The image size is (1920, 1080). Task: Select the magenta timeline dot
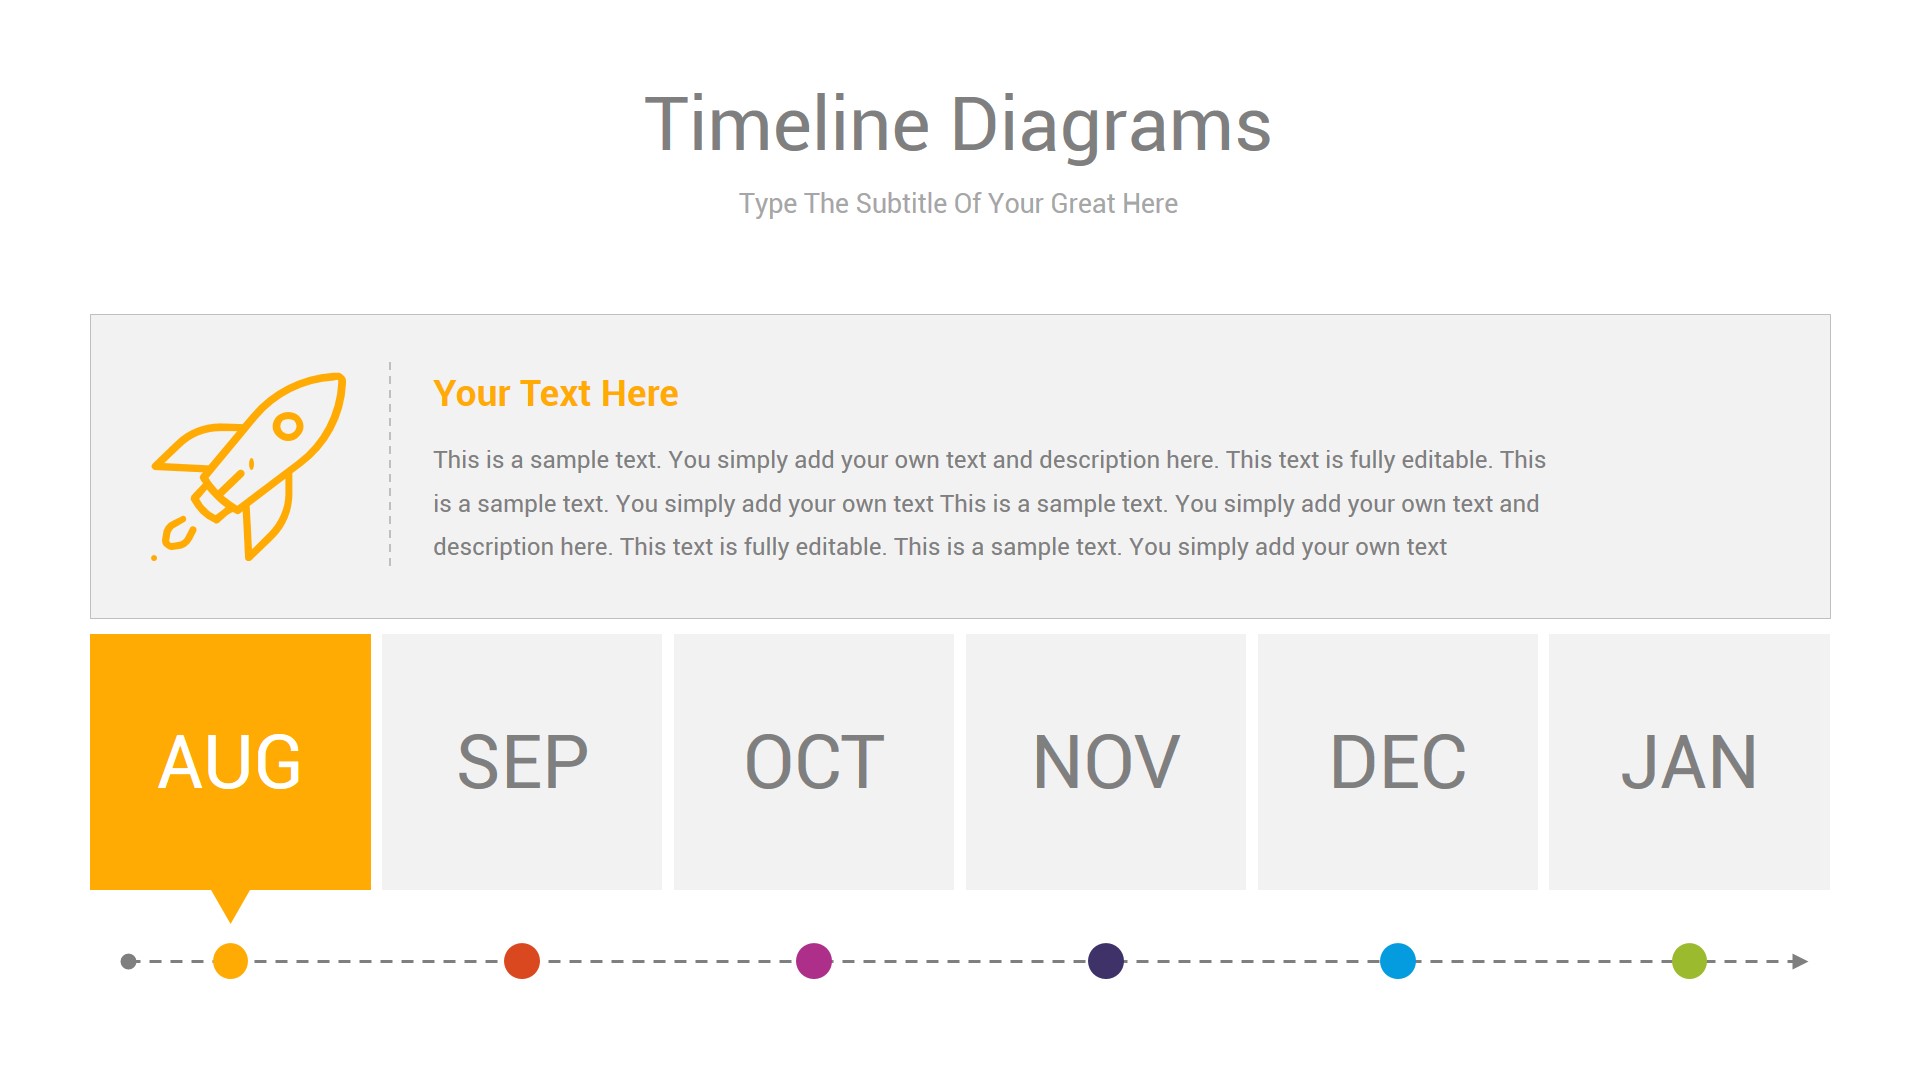click(x=814, y=961)
